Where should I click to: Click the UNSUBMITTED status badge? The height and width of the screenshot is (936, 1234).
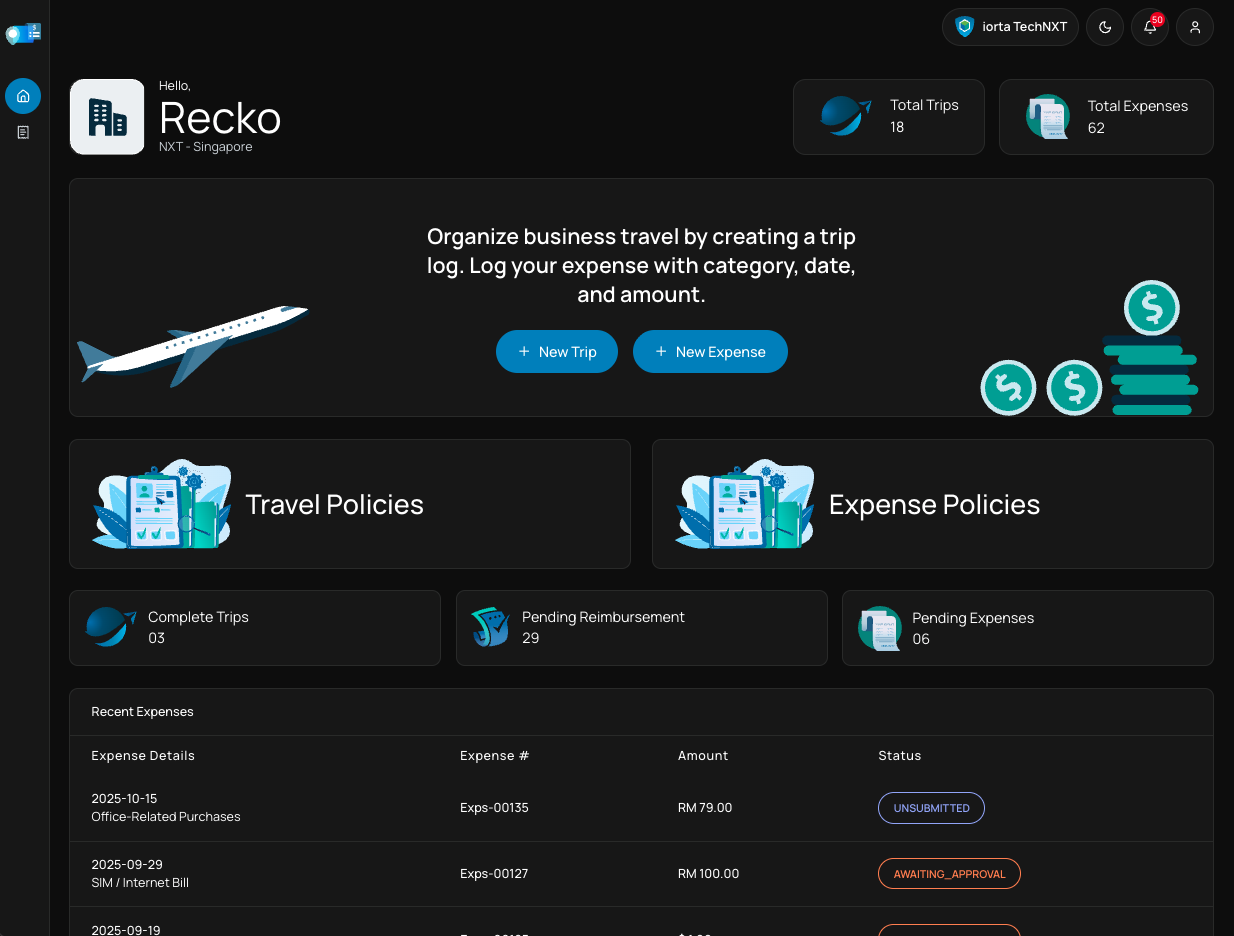(x=931, y=808)
